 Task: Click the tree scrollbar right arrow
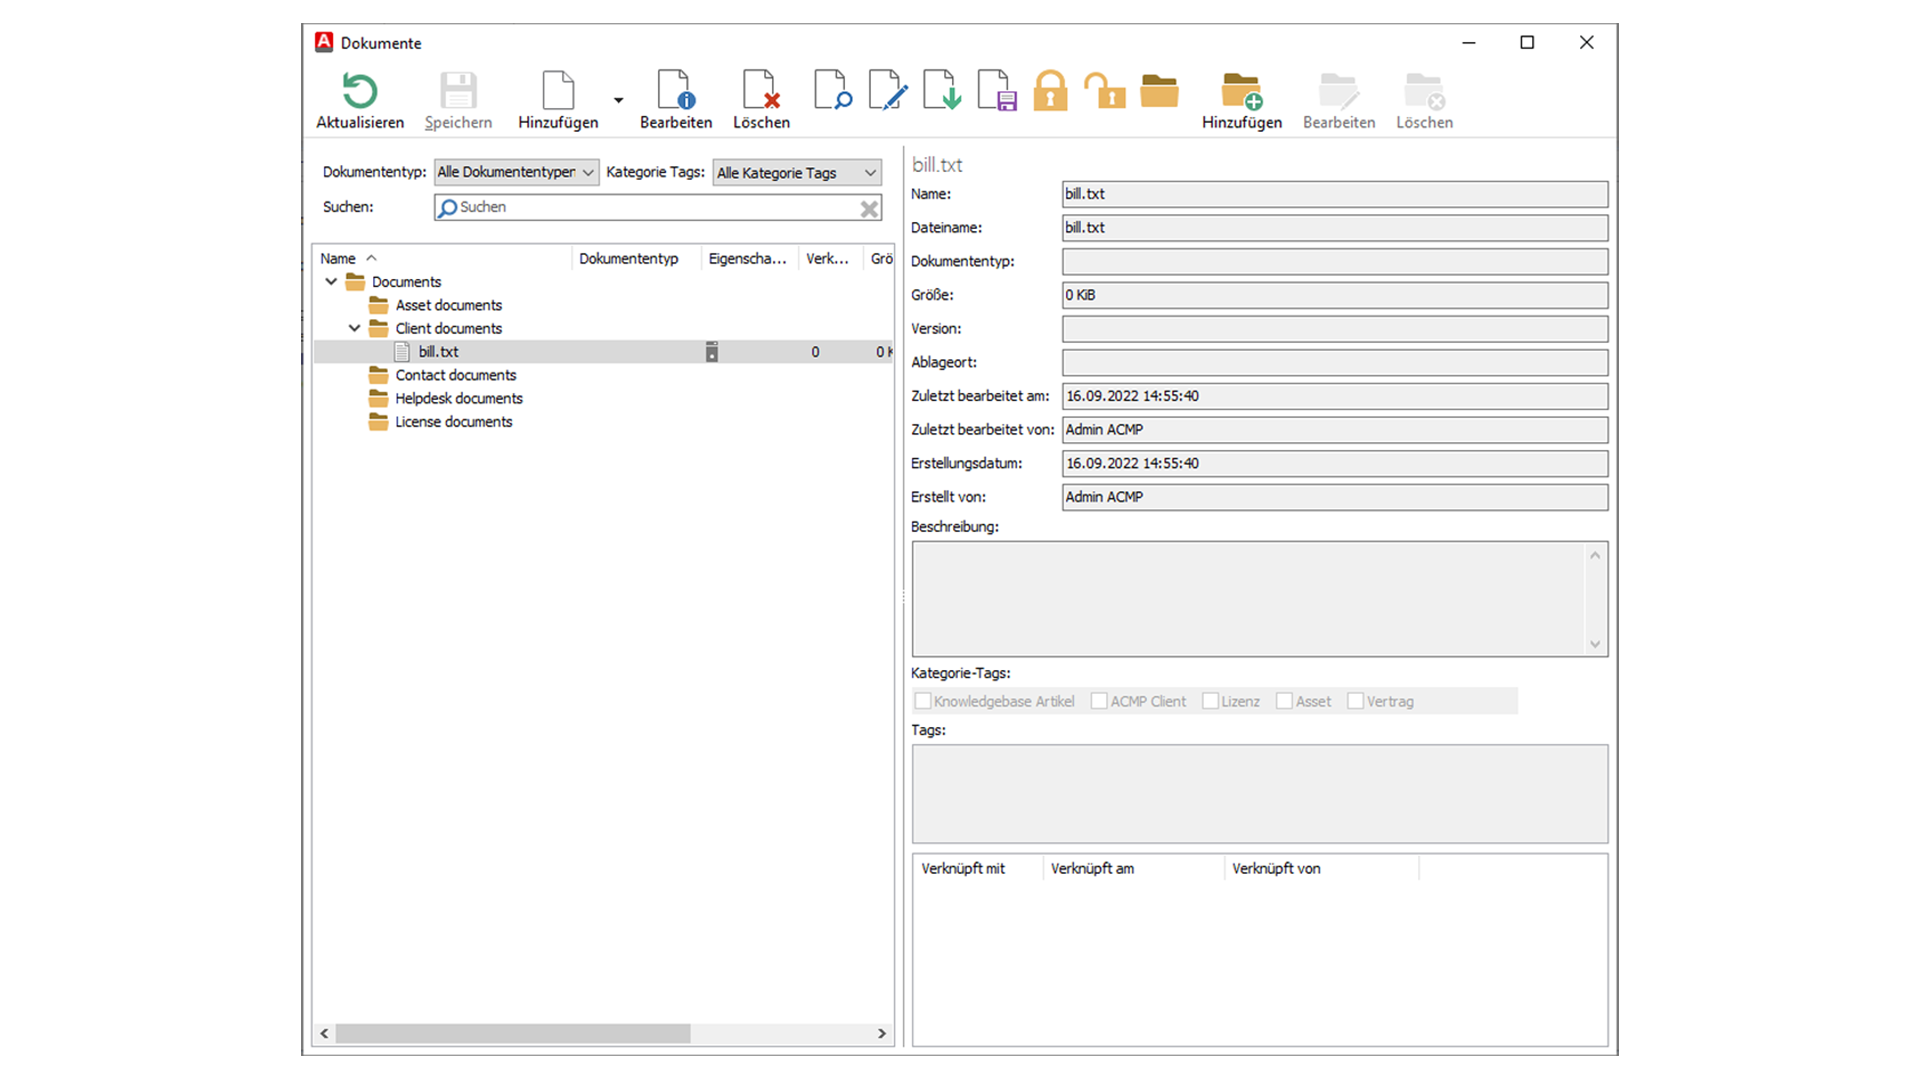tap(881, 1033)
